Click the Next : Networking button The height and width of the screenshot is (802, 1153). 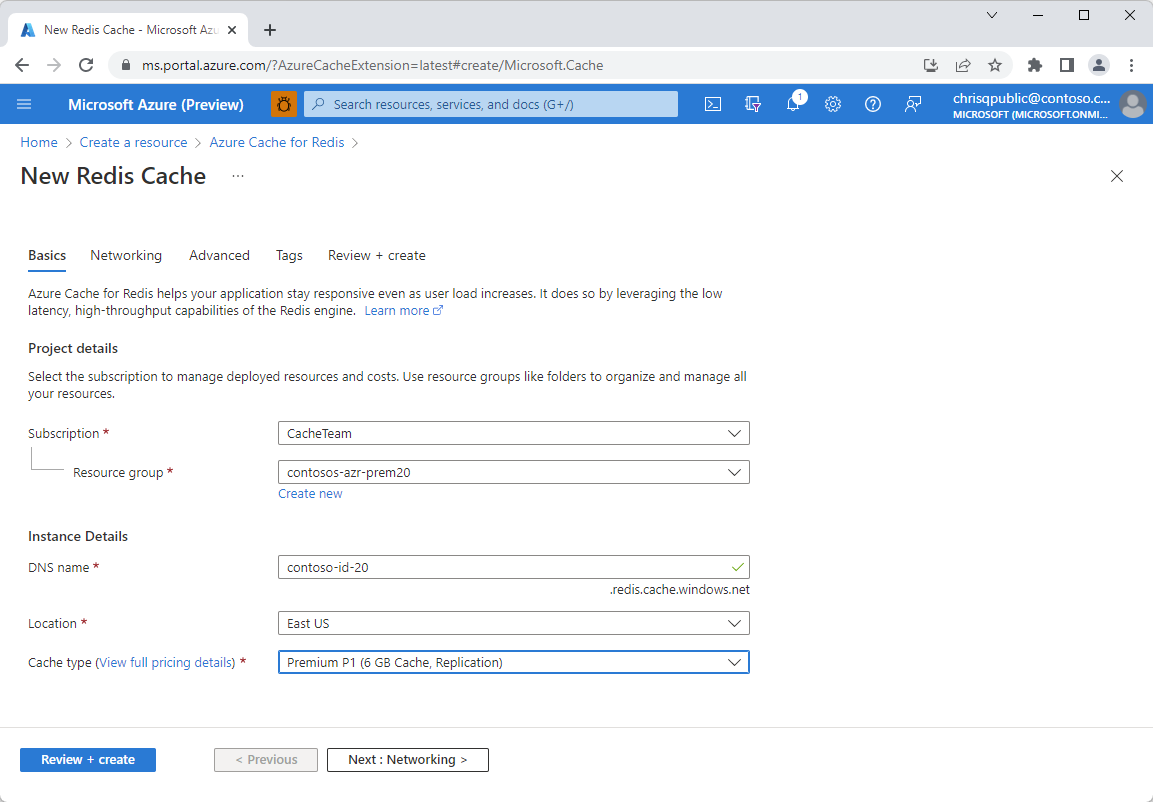click(x=407, y=759)
